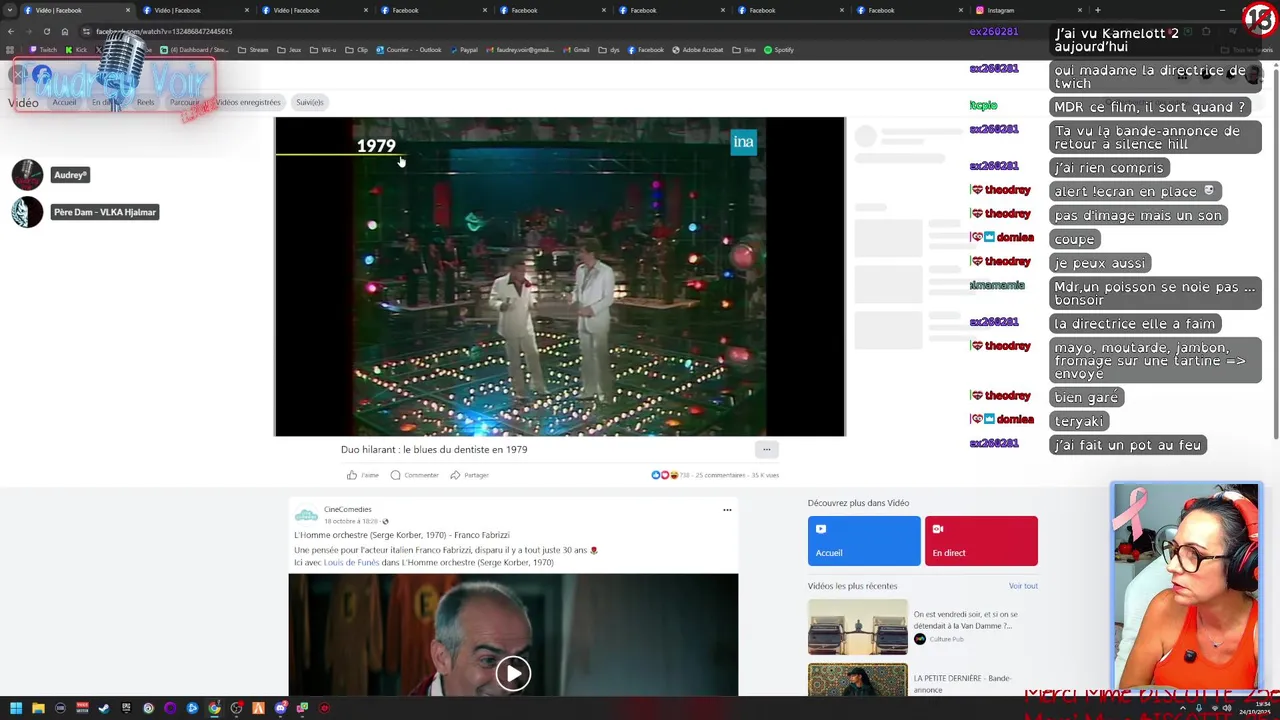Open the post date 18 octobre
This screenshot has width=1280, height=720.
[351, 521]
